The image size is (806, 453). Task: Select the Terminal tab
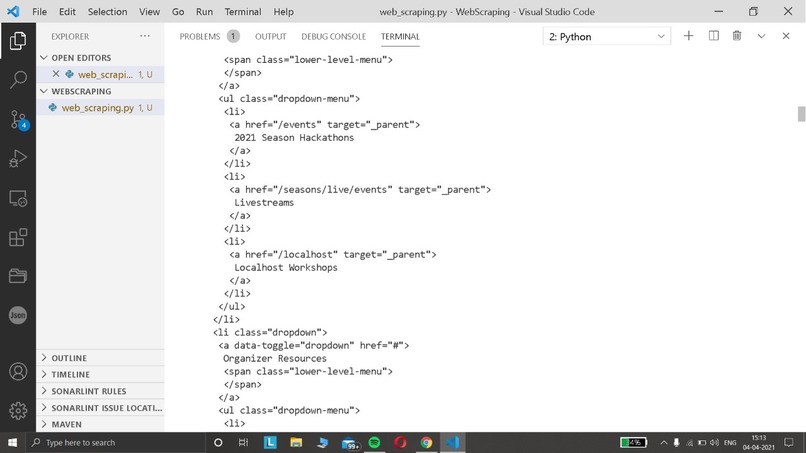pos(400,37)
